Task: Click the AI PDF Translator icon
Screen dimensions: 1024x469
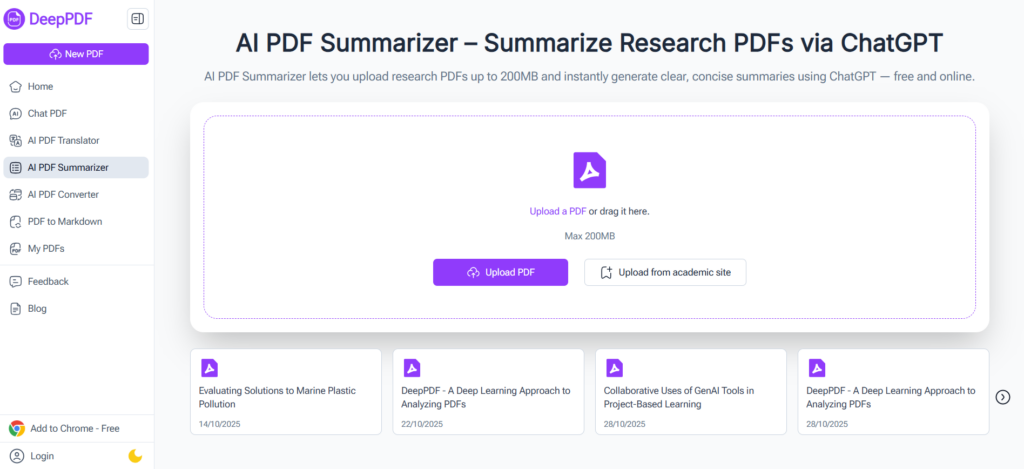Action: pos(16,140)
